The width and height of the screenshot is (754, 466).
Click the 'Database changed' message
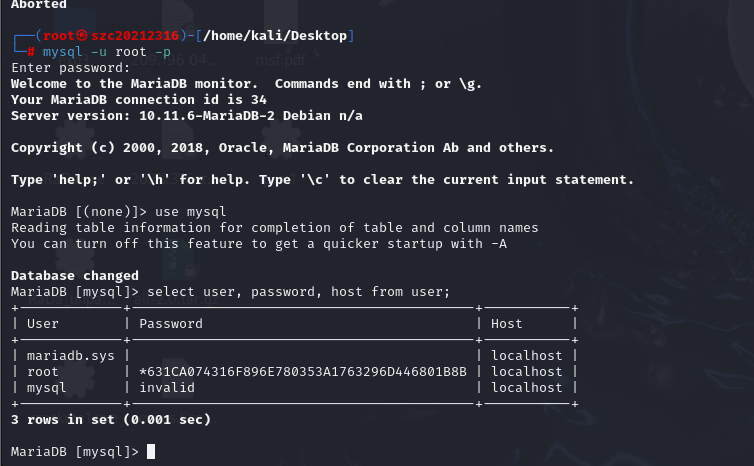[75, 276]
